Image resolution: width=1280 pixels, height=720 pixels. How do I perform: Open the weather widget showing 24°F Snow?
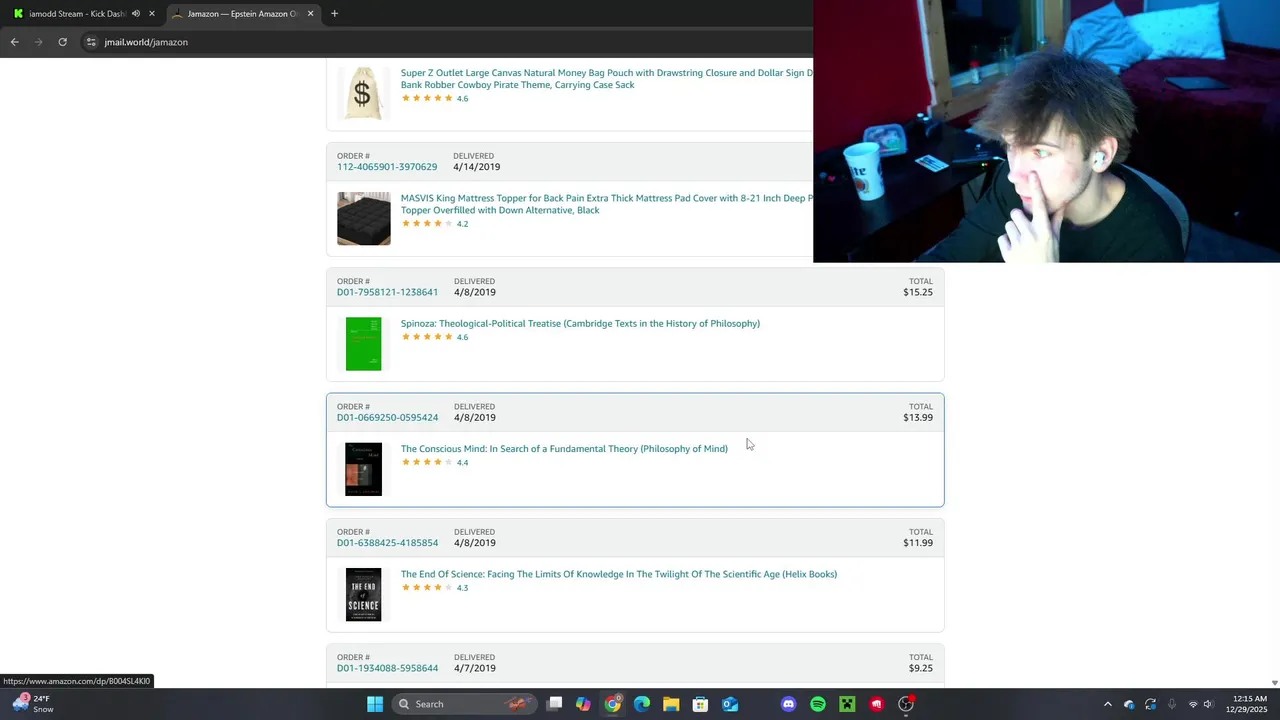point(32,704)
